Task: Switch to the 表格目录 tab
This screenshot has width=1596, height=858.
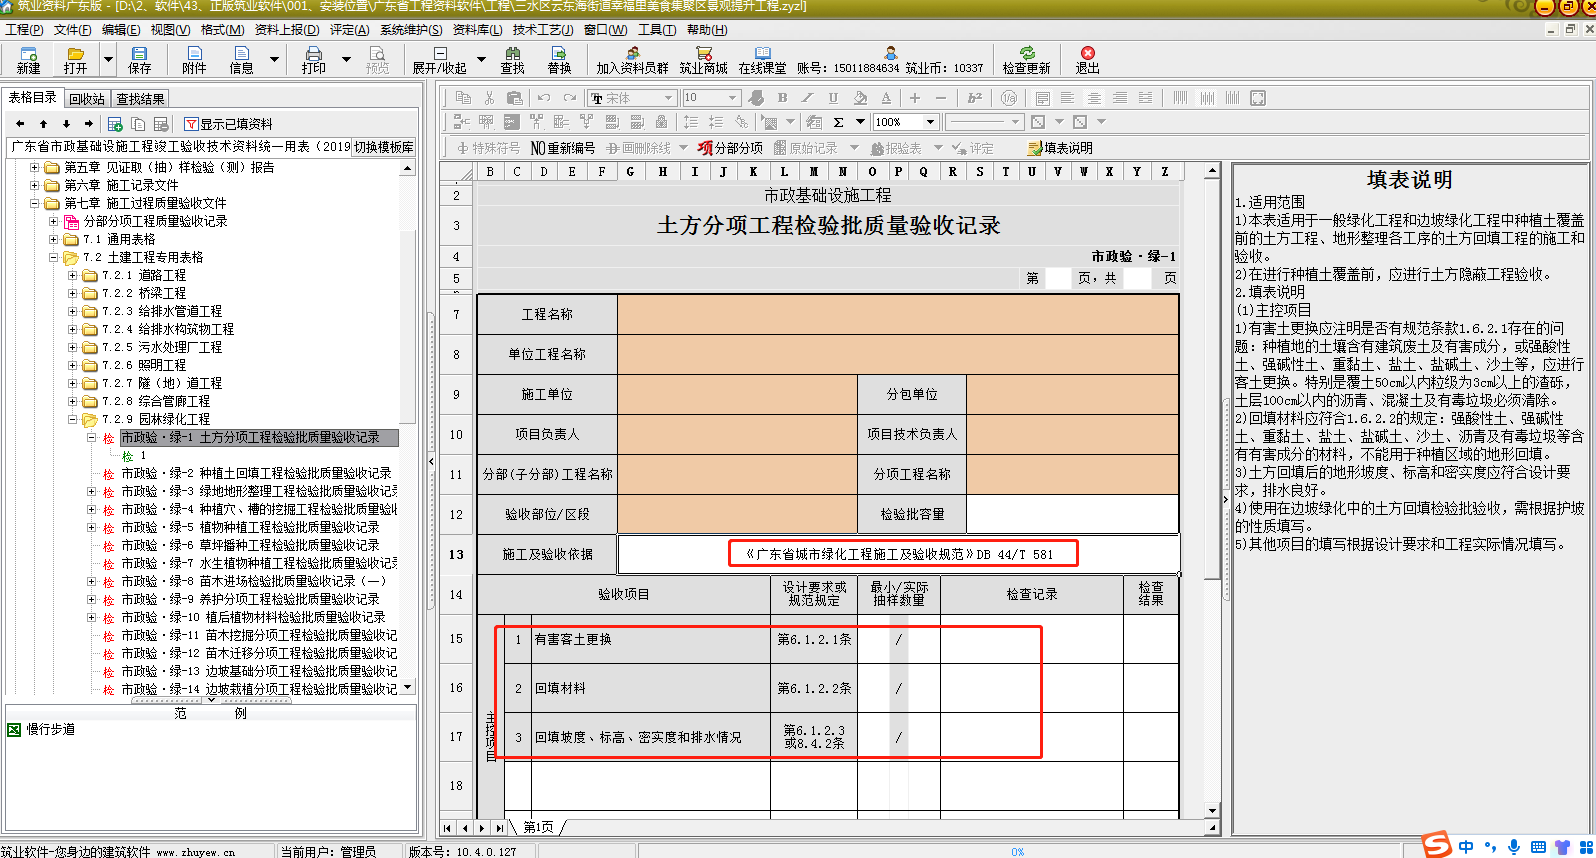Action: point(33,97)
